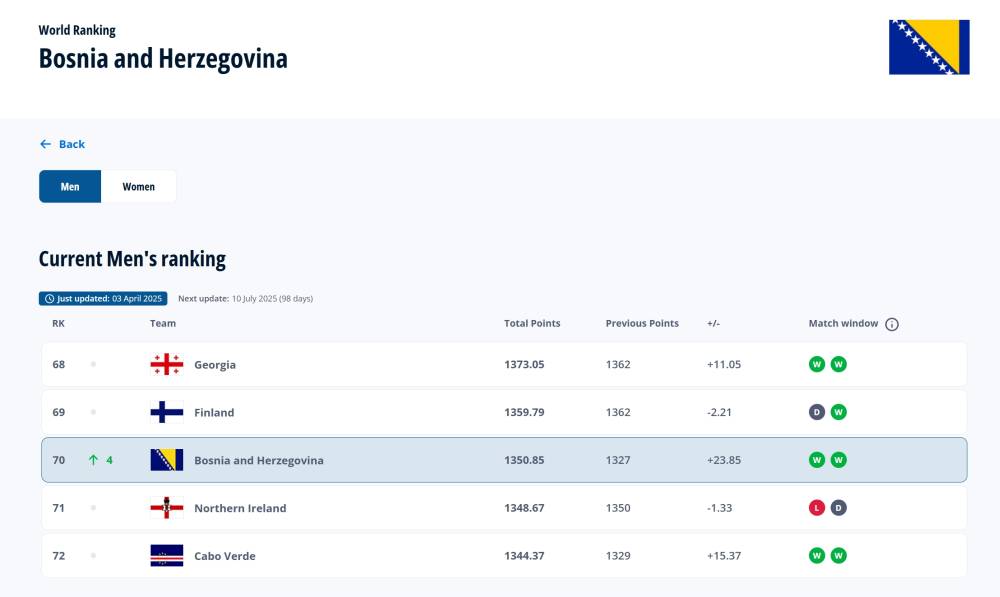
Task: Switch to the Women rankings tab
Action: tap(139, 187)
